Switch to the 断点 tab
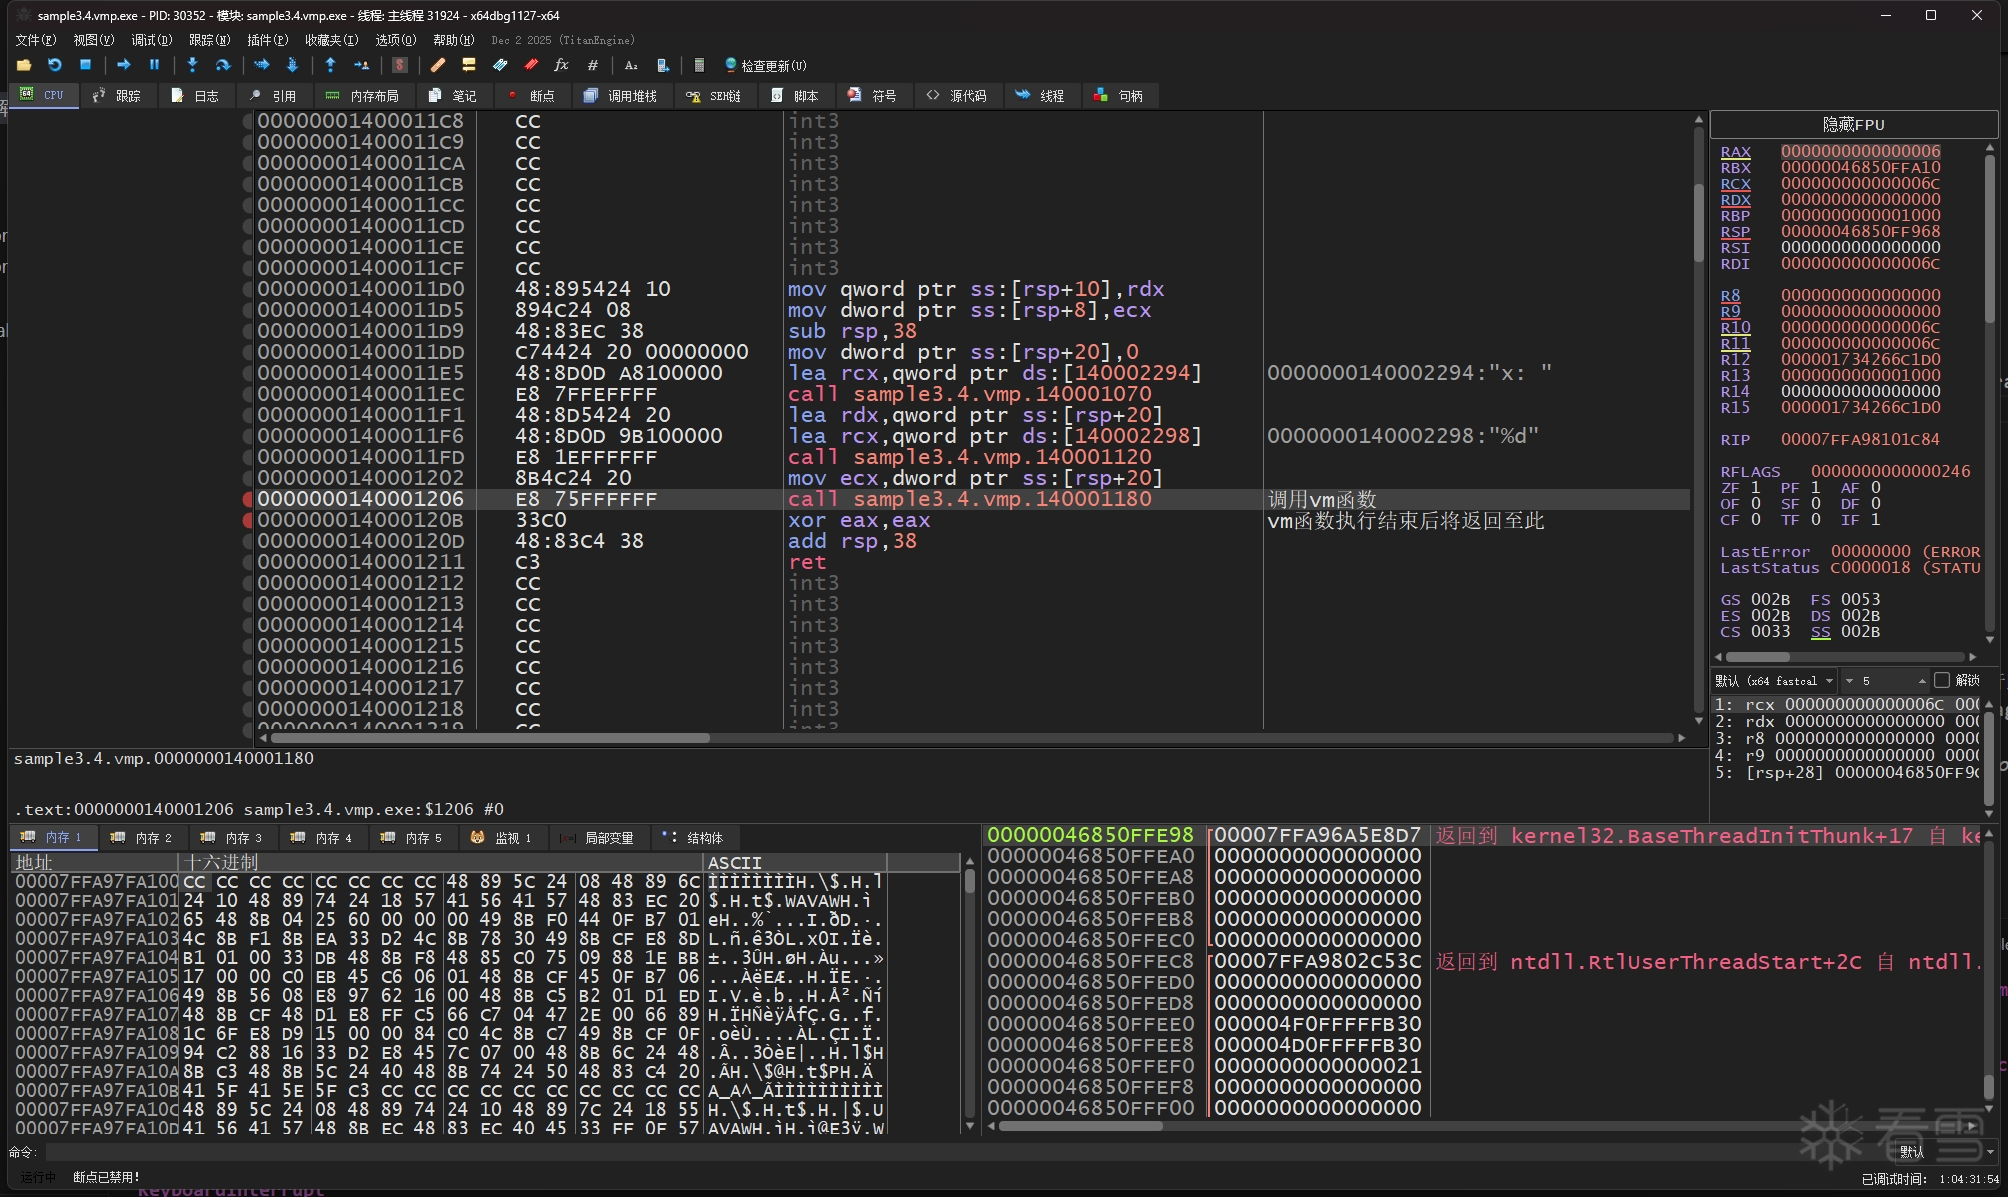Viewport: 2008px width, 1197px height. tap(530, 96)
